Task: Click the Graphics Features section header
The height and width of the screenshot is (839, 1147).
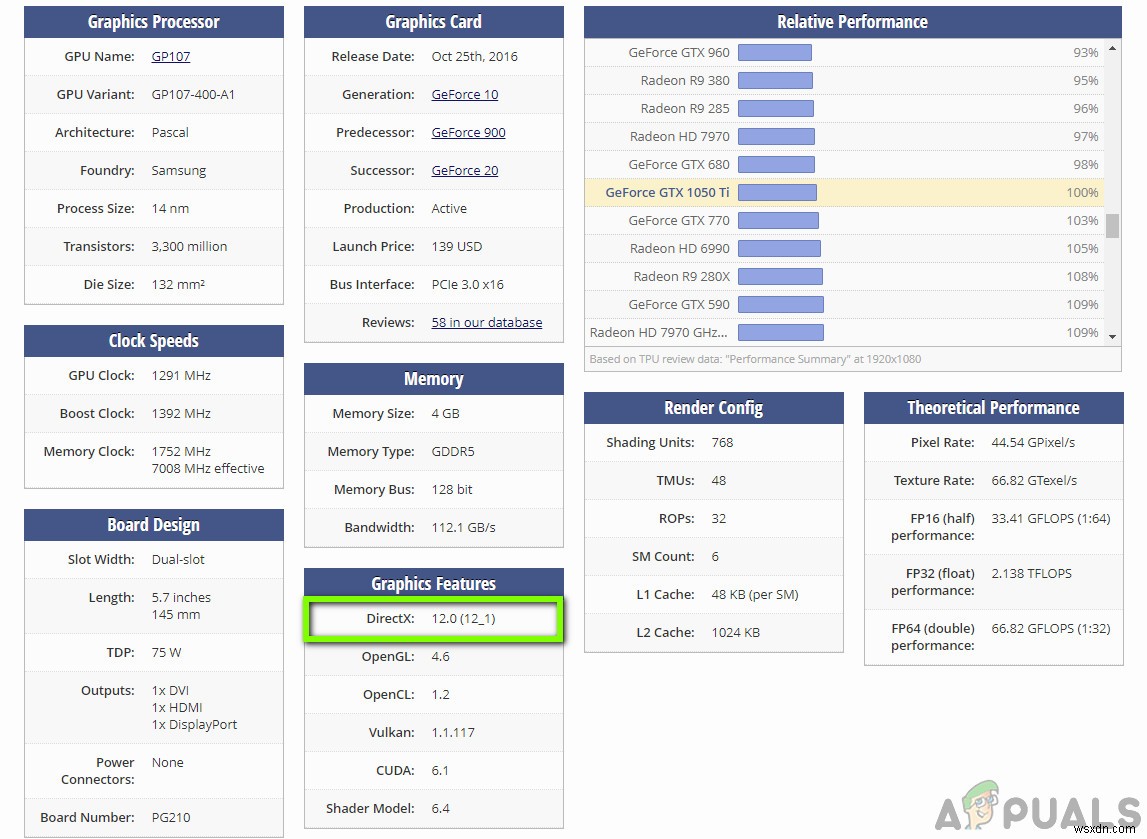Action: click(433, 584)
